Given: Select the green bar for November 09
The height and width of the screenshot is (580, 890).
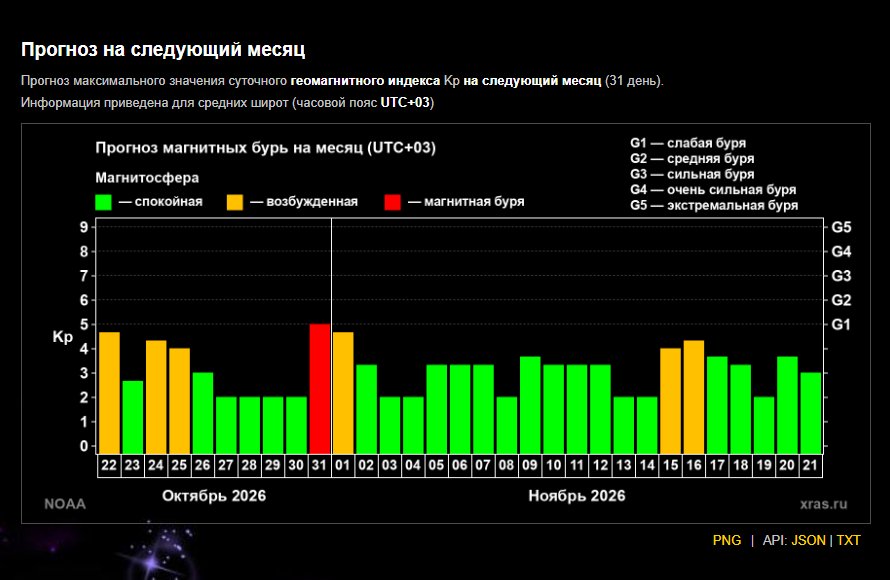Looking at the screenshot, I should [x=530, y=405].
